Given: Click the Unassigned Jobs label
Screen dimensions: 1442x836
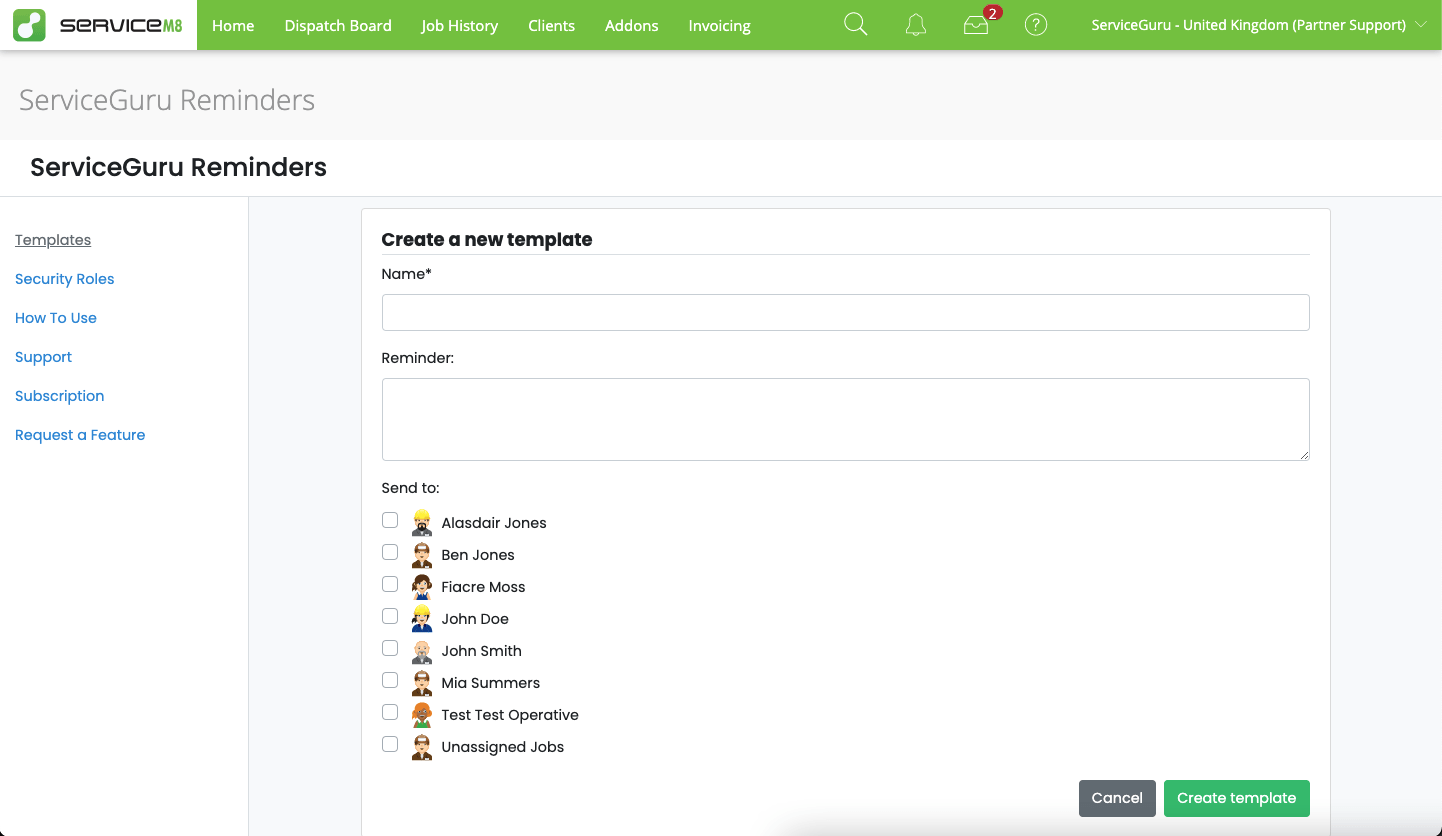Looking at the screenshot, I should pyautogui.click(x=503, y=747).
